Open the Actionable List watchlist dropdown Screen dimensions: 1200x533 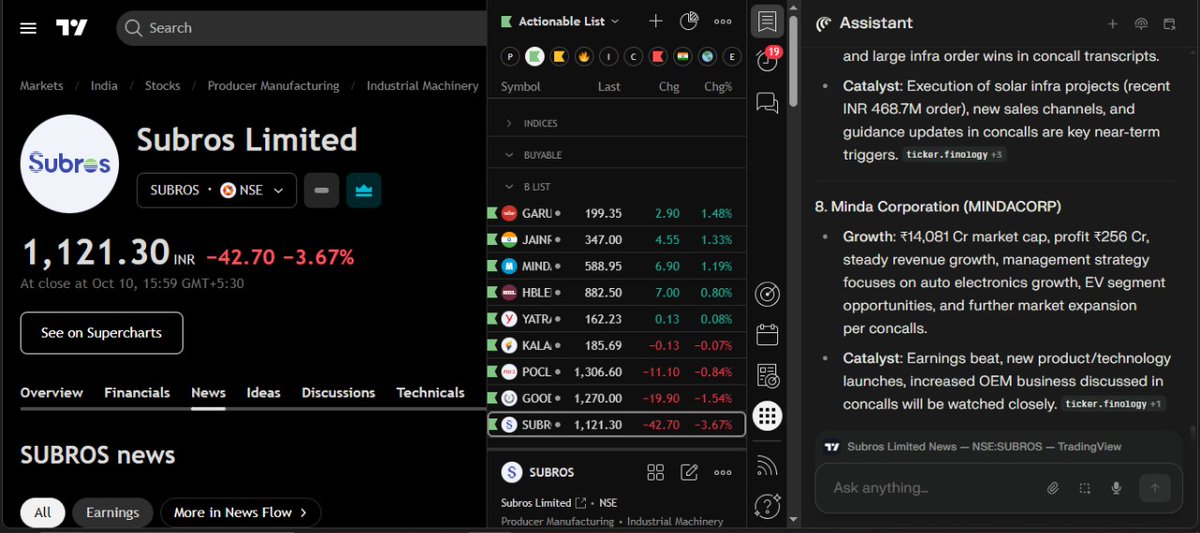click(x=560, y=21)
